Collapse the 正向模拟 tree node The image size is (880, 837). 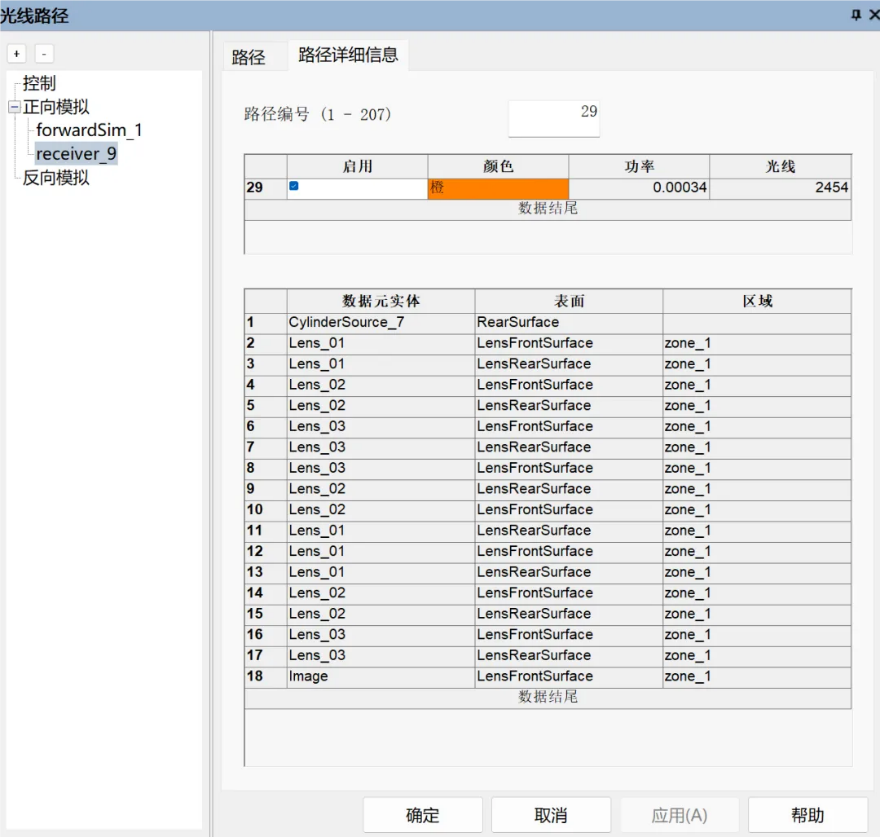coord(14,107)
